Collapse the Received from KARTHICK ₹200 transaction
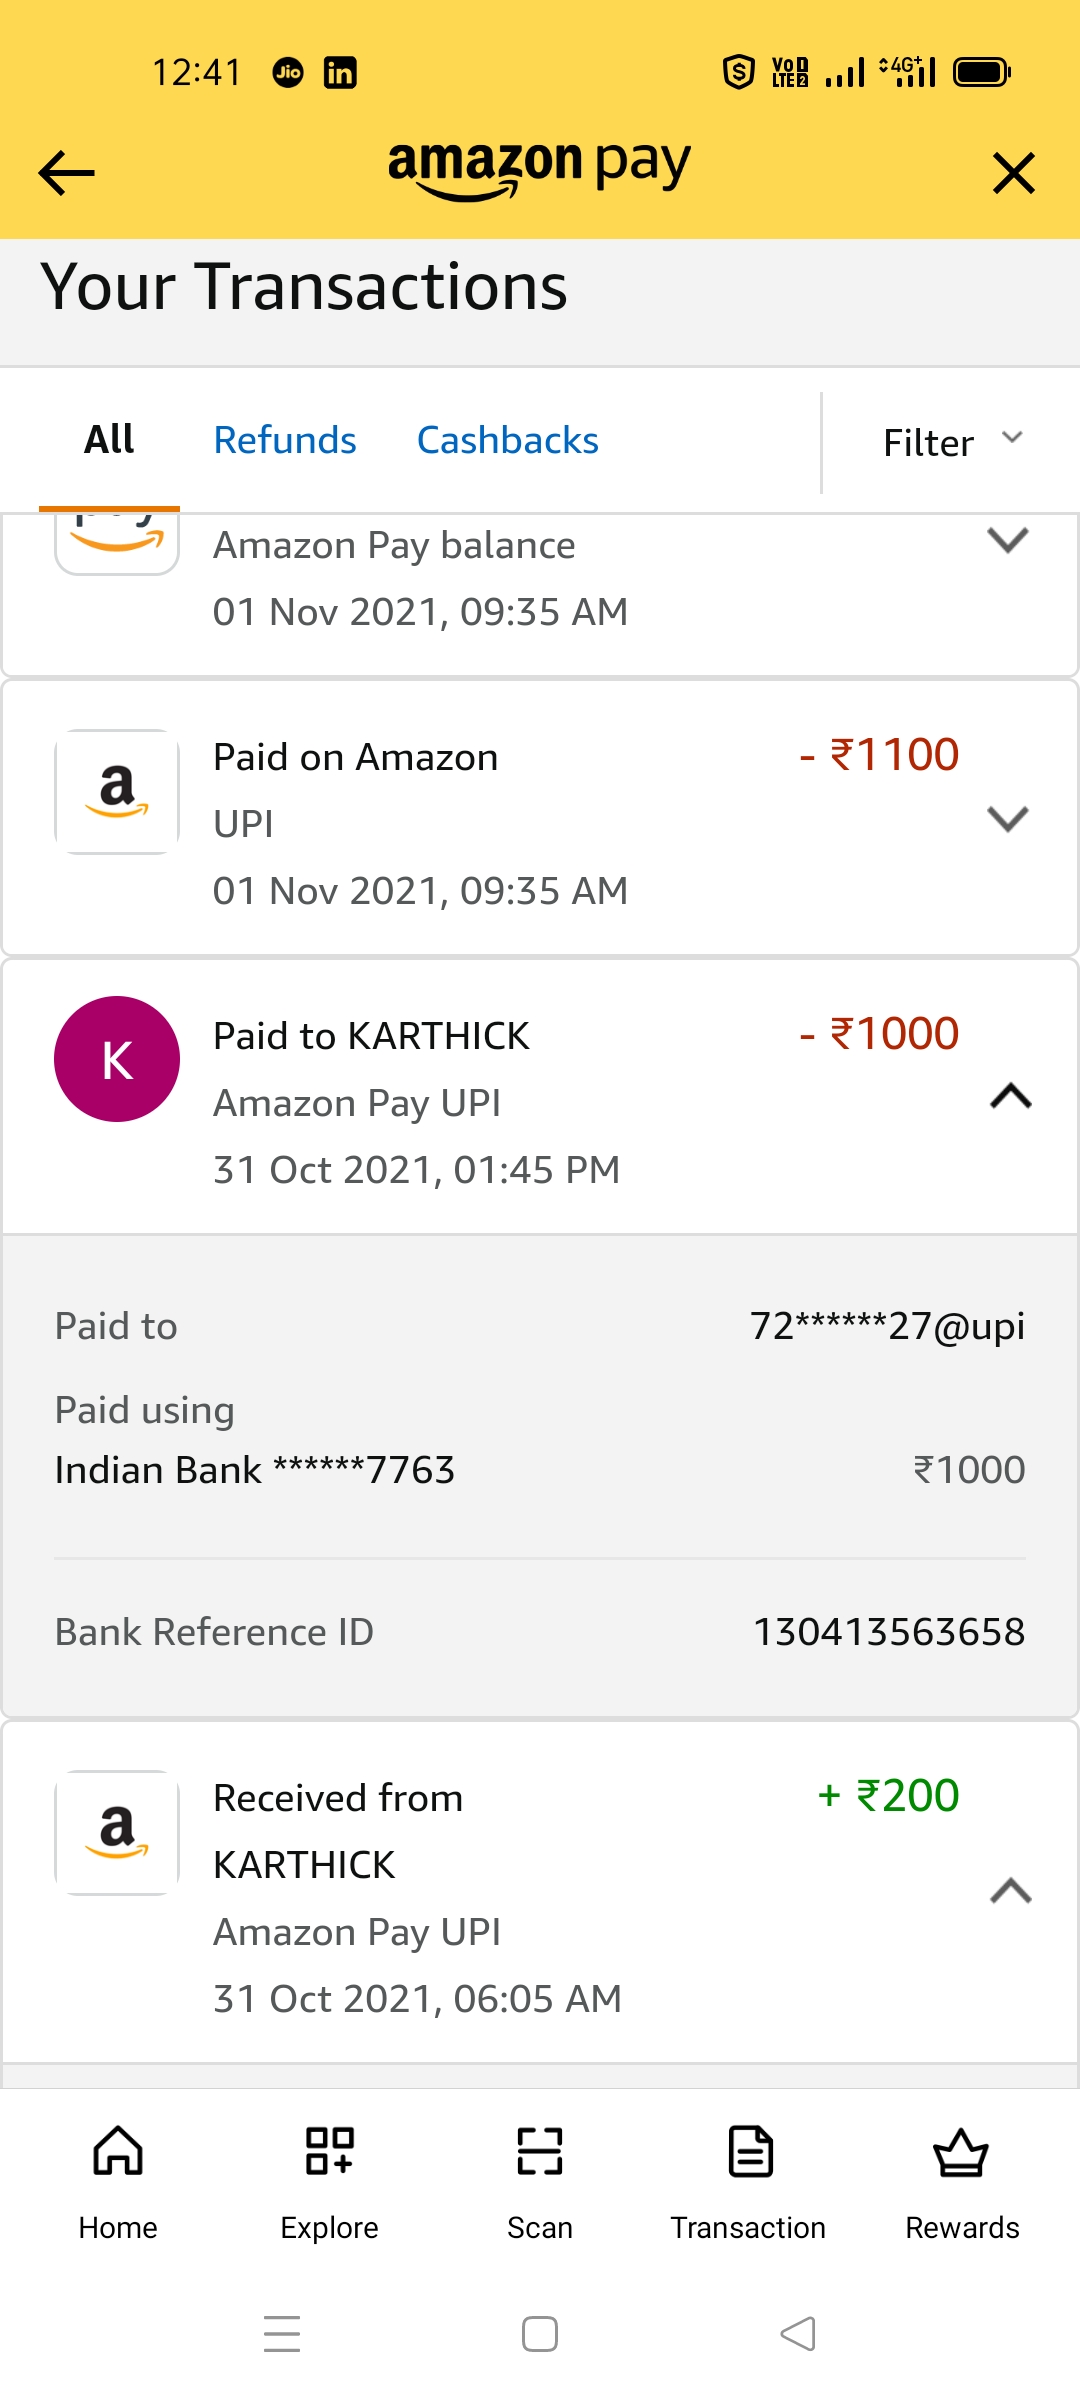 pyautogui.click(x=1010, y=1891)
